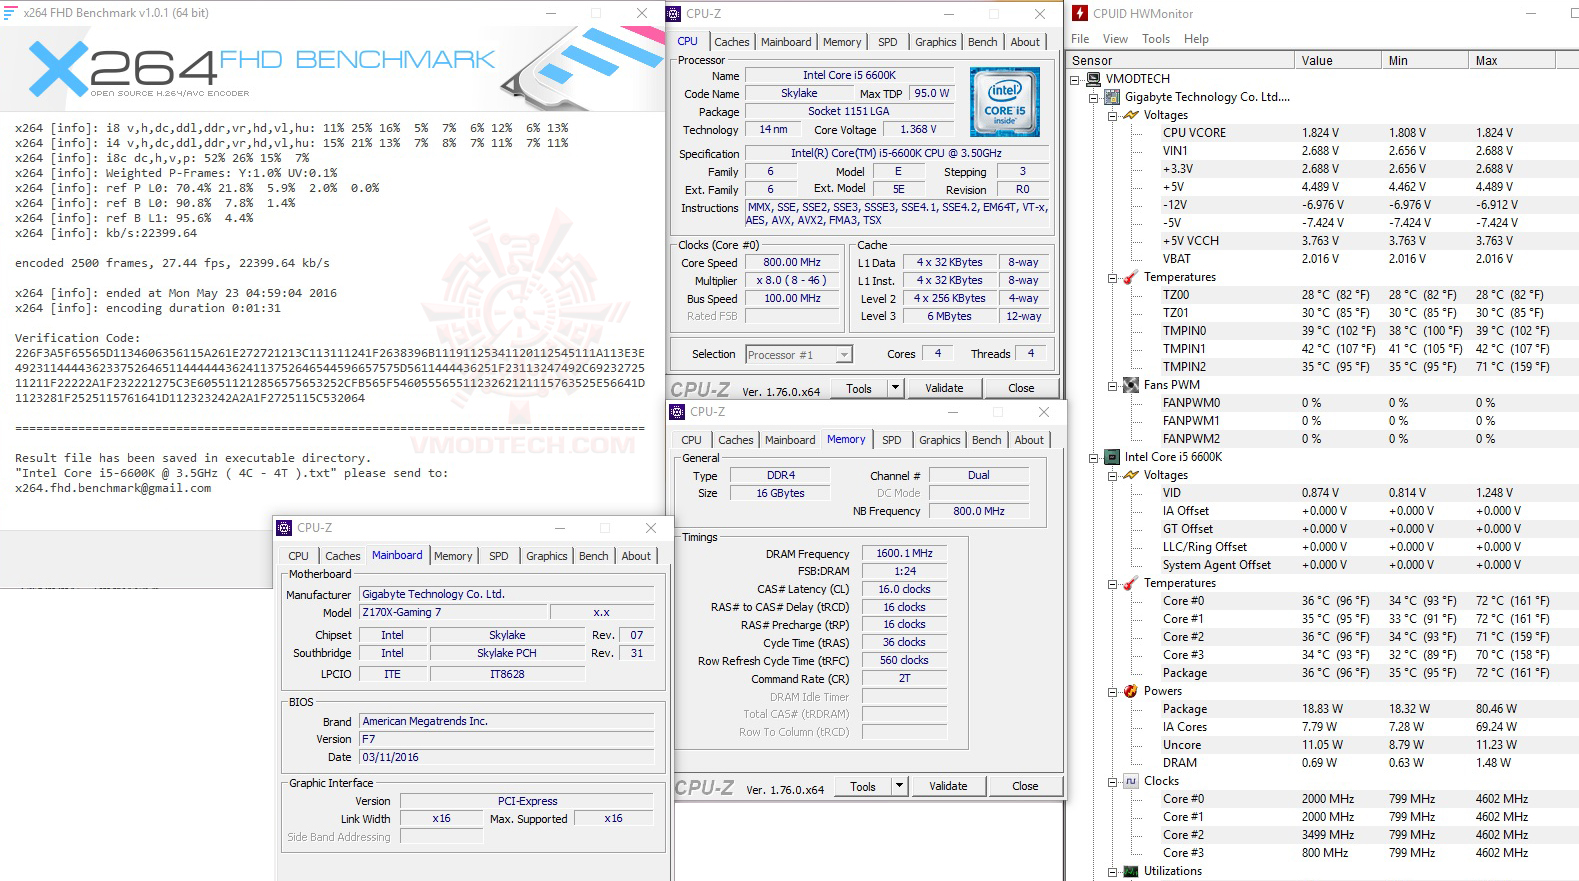Select the Memory tab in Mainboard CPU-Z window

coord(453,556)
